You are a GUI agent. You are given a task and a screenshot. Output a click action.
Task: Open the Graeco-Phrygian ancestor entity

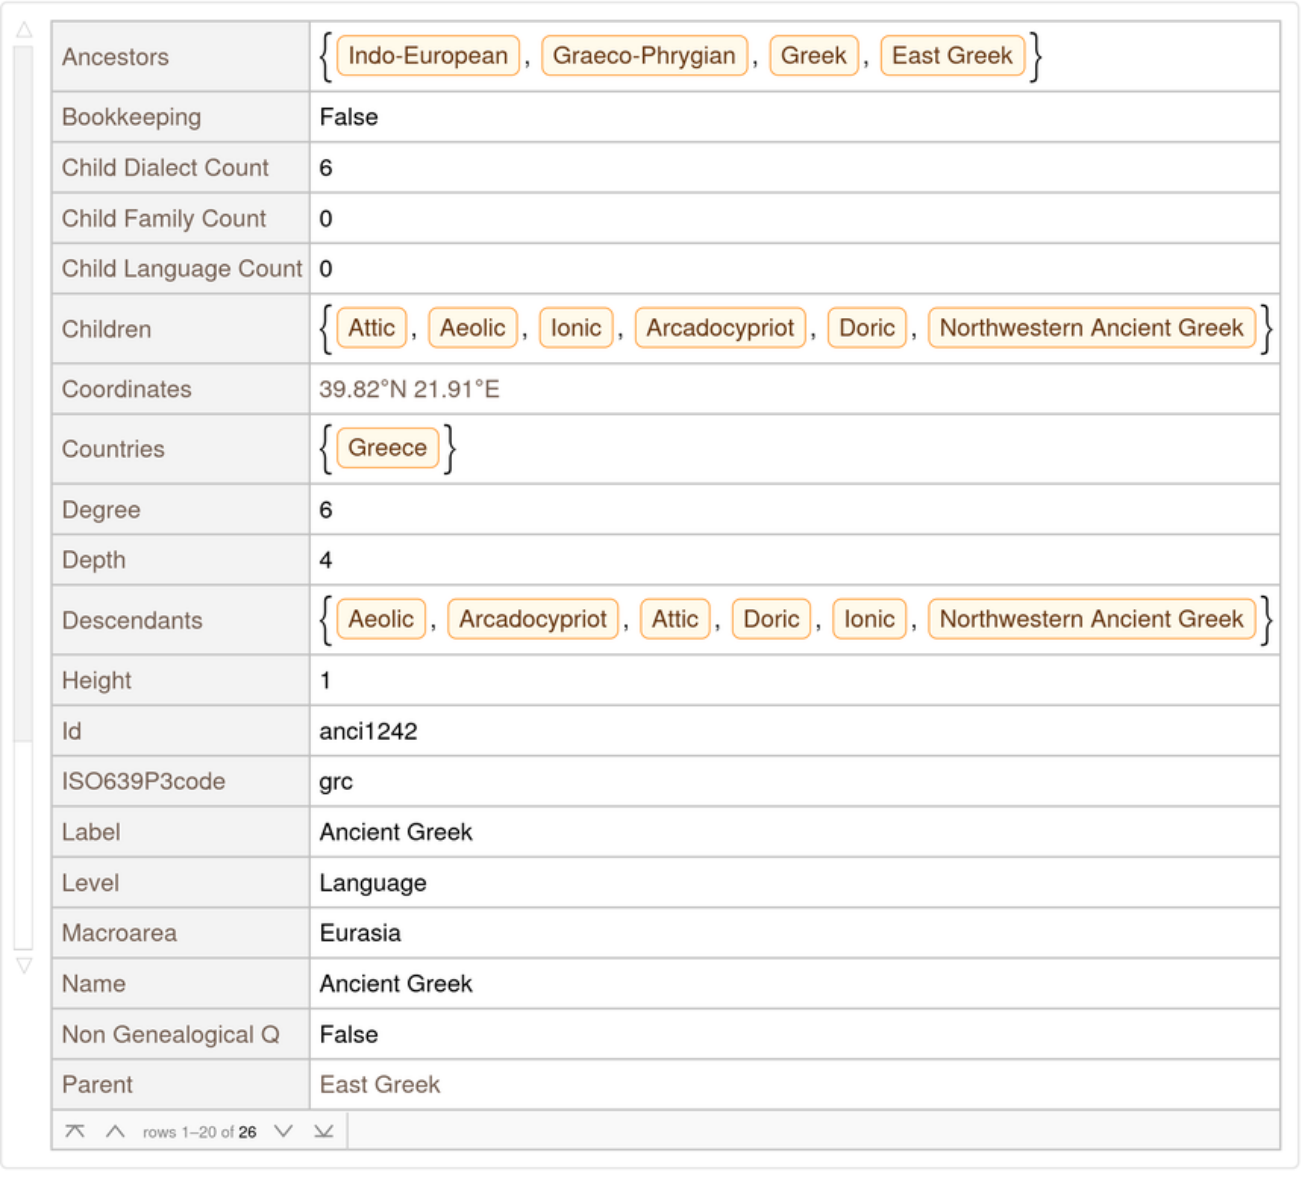click(643, 56)
